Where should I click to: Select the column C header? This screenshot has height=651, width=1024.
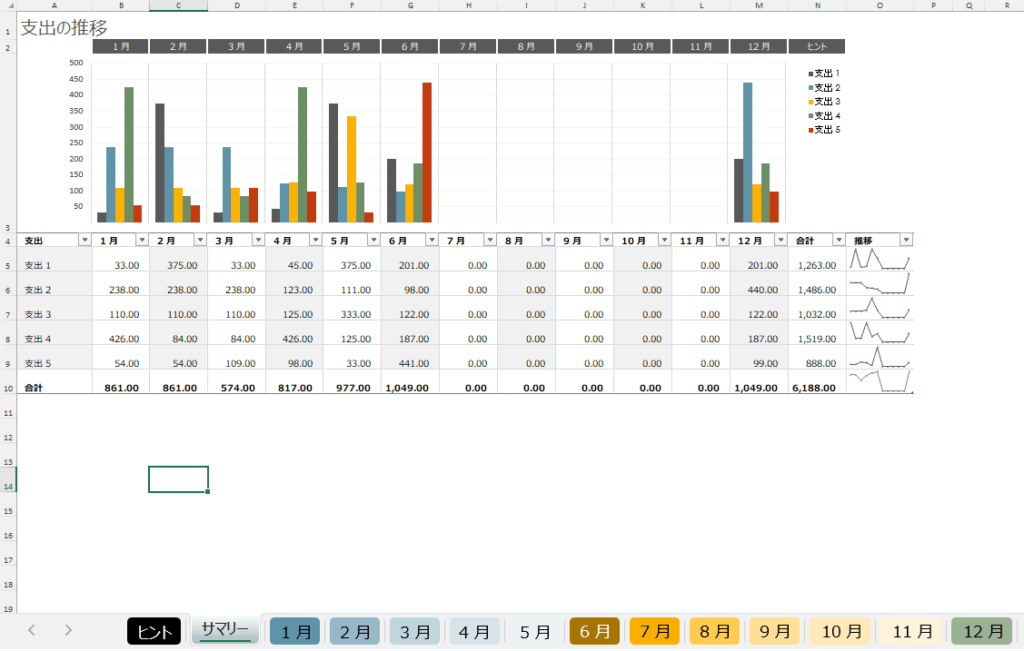(178, 5)
